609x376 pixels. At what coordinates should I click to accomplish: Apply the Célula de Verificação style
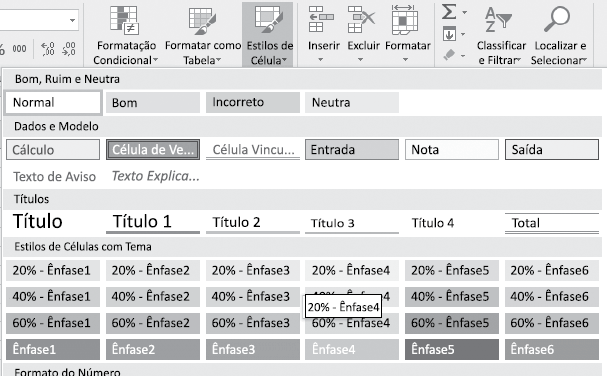click(153, 150)
